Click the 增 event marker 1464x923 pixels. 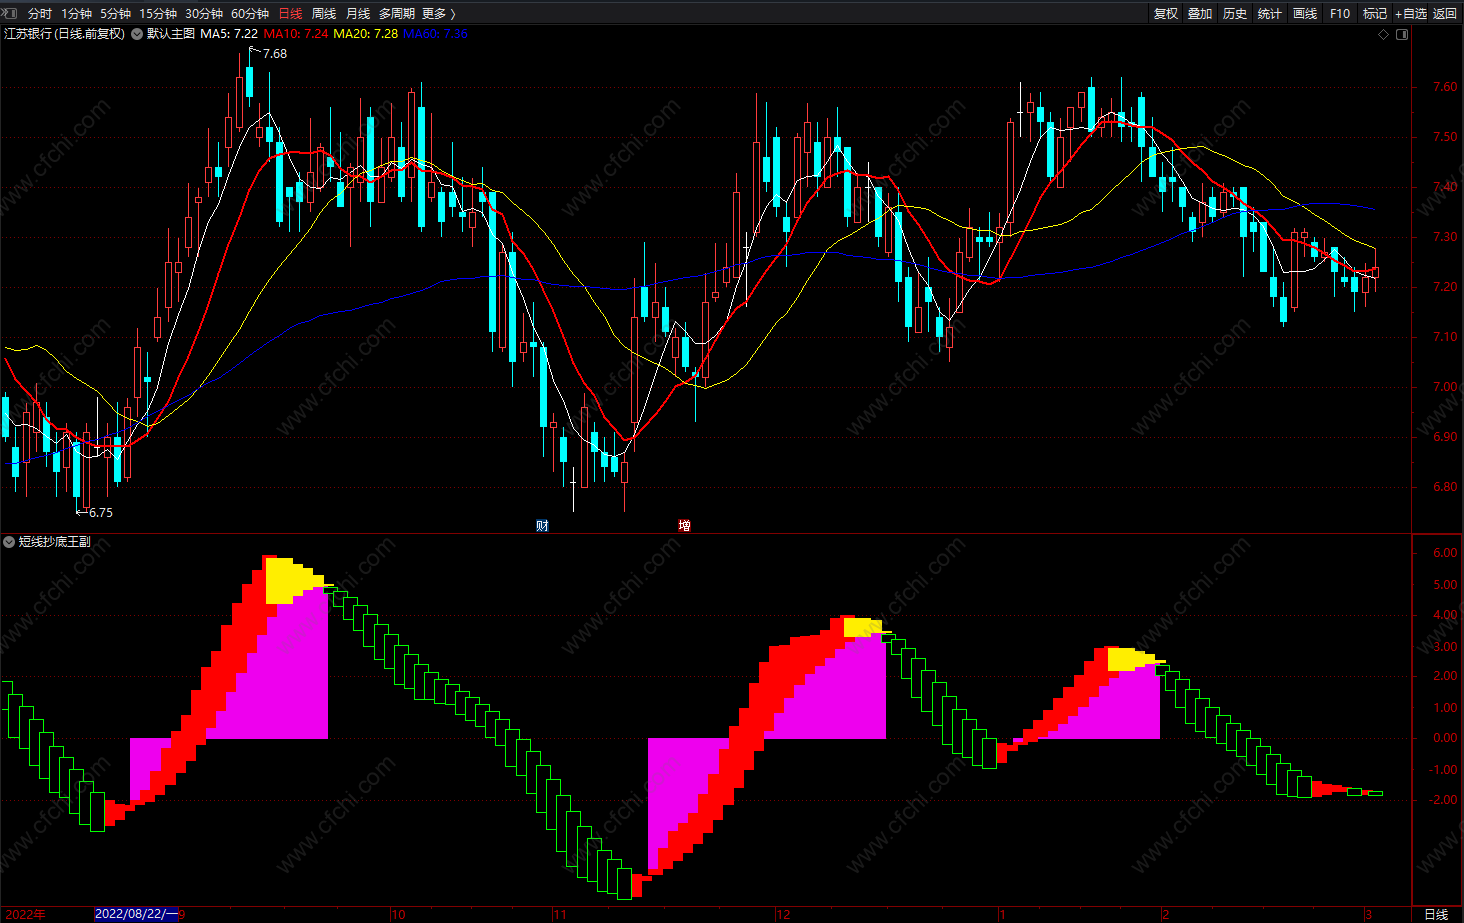(684, 525)
